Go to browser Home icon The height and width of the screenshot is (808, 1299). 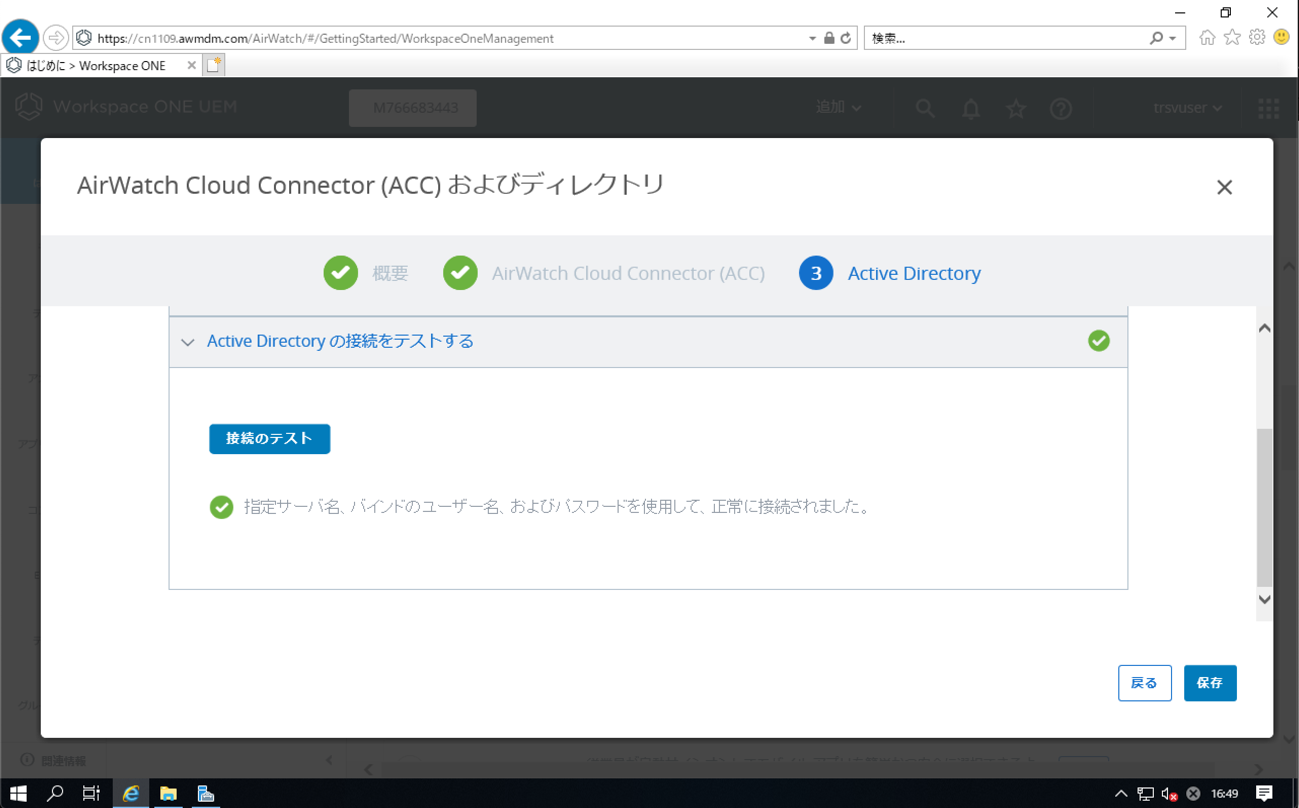(1208, 37)
